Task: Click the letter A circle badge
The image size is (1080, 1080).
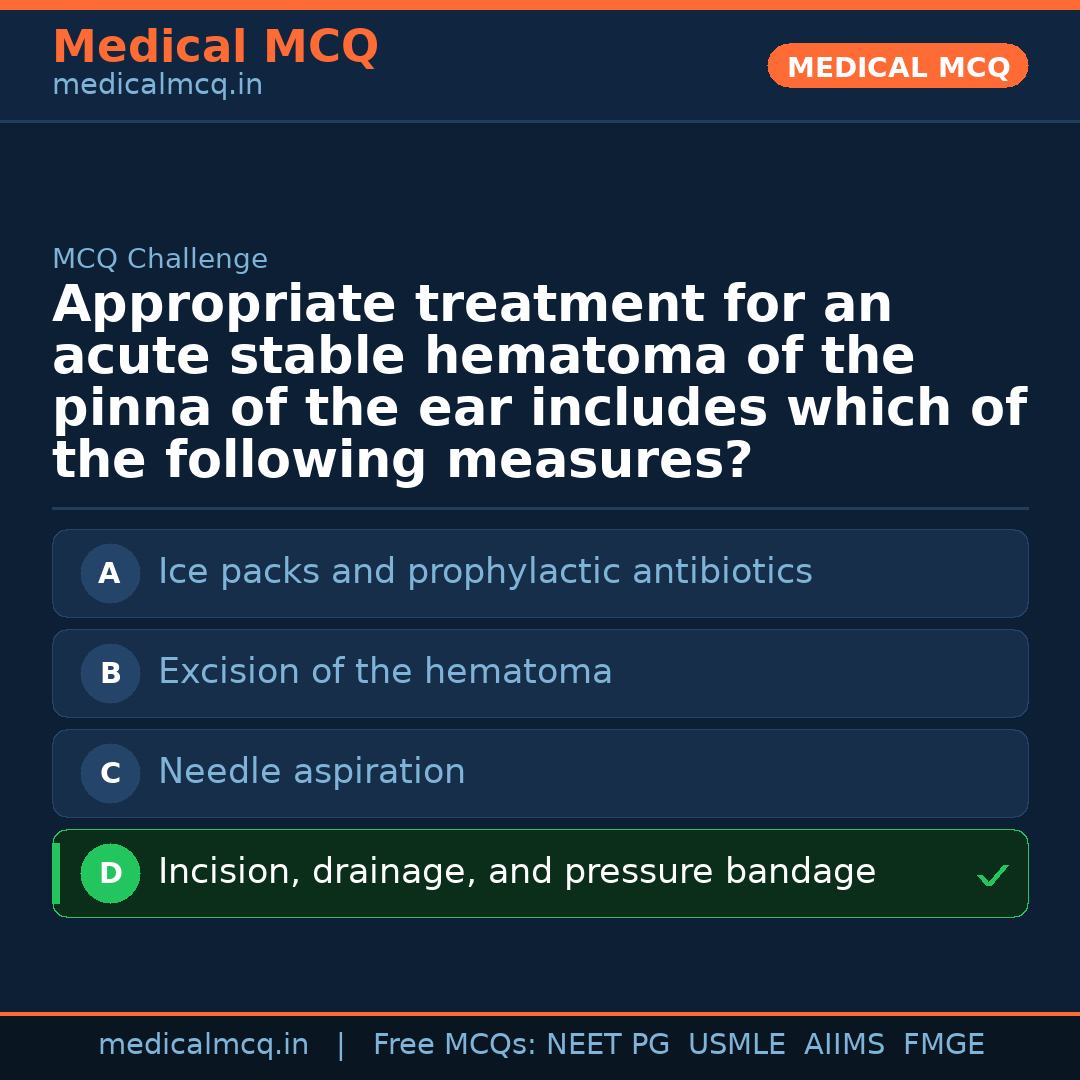Action: (x=110, y=574)
